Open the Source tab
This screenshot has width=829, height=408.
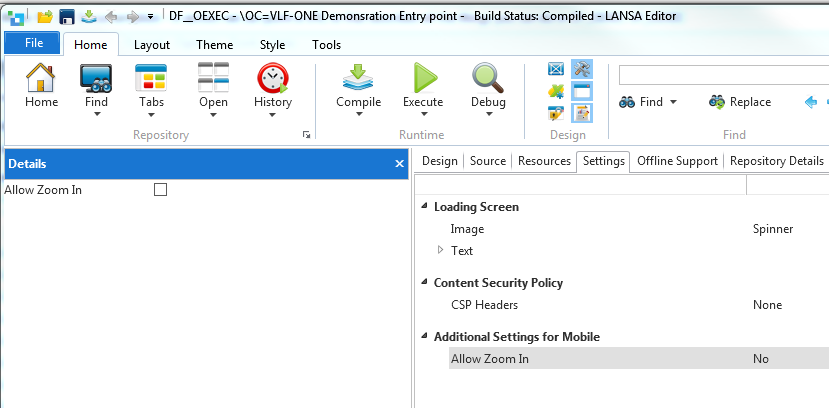tap(487, 161)
